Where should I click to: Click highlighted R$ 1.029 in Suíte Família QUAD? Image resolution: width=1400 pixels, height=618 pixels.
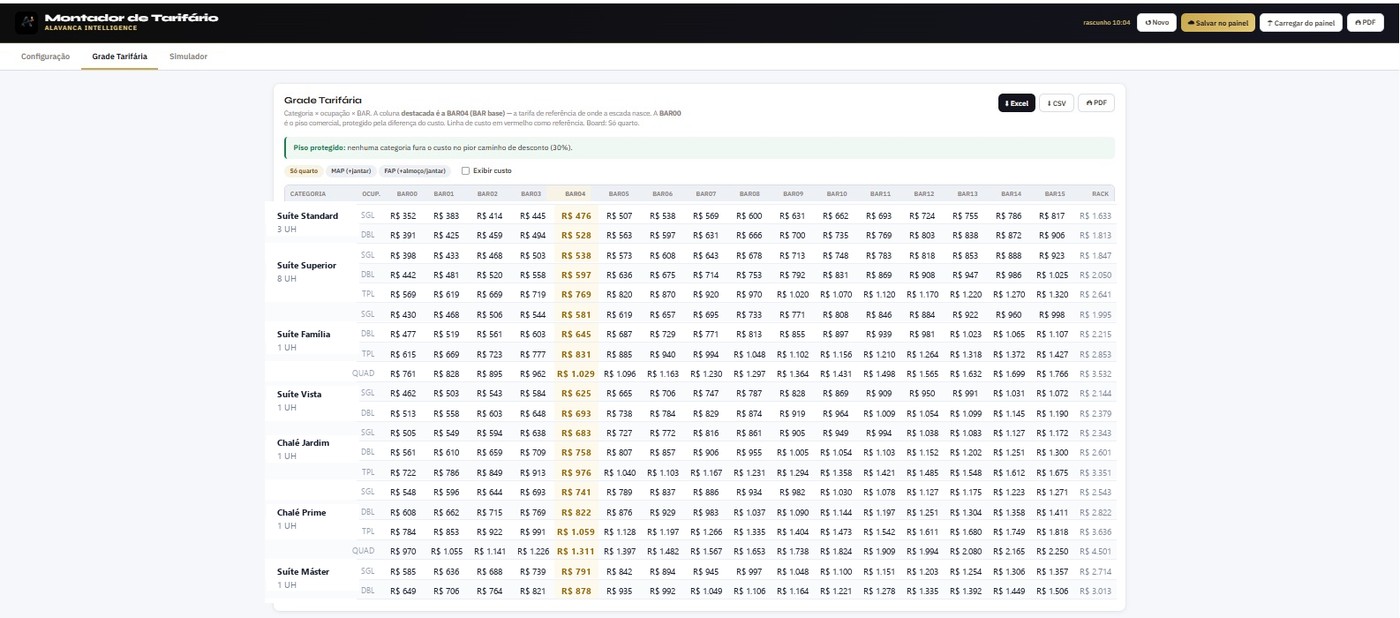576,373
